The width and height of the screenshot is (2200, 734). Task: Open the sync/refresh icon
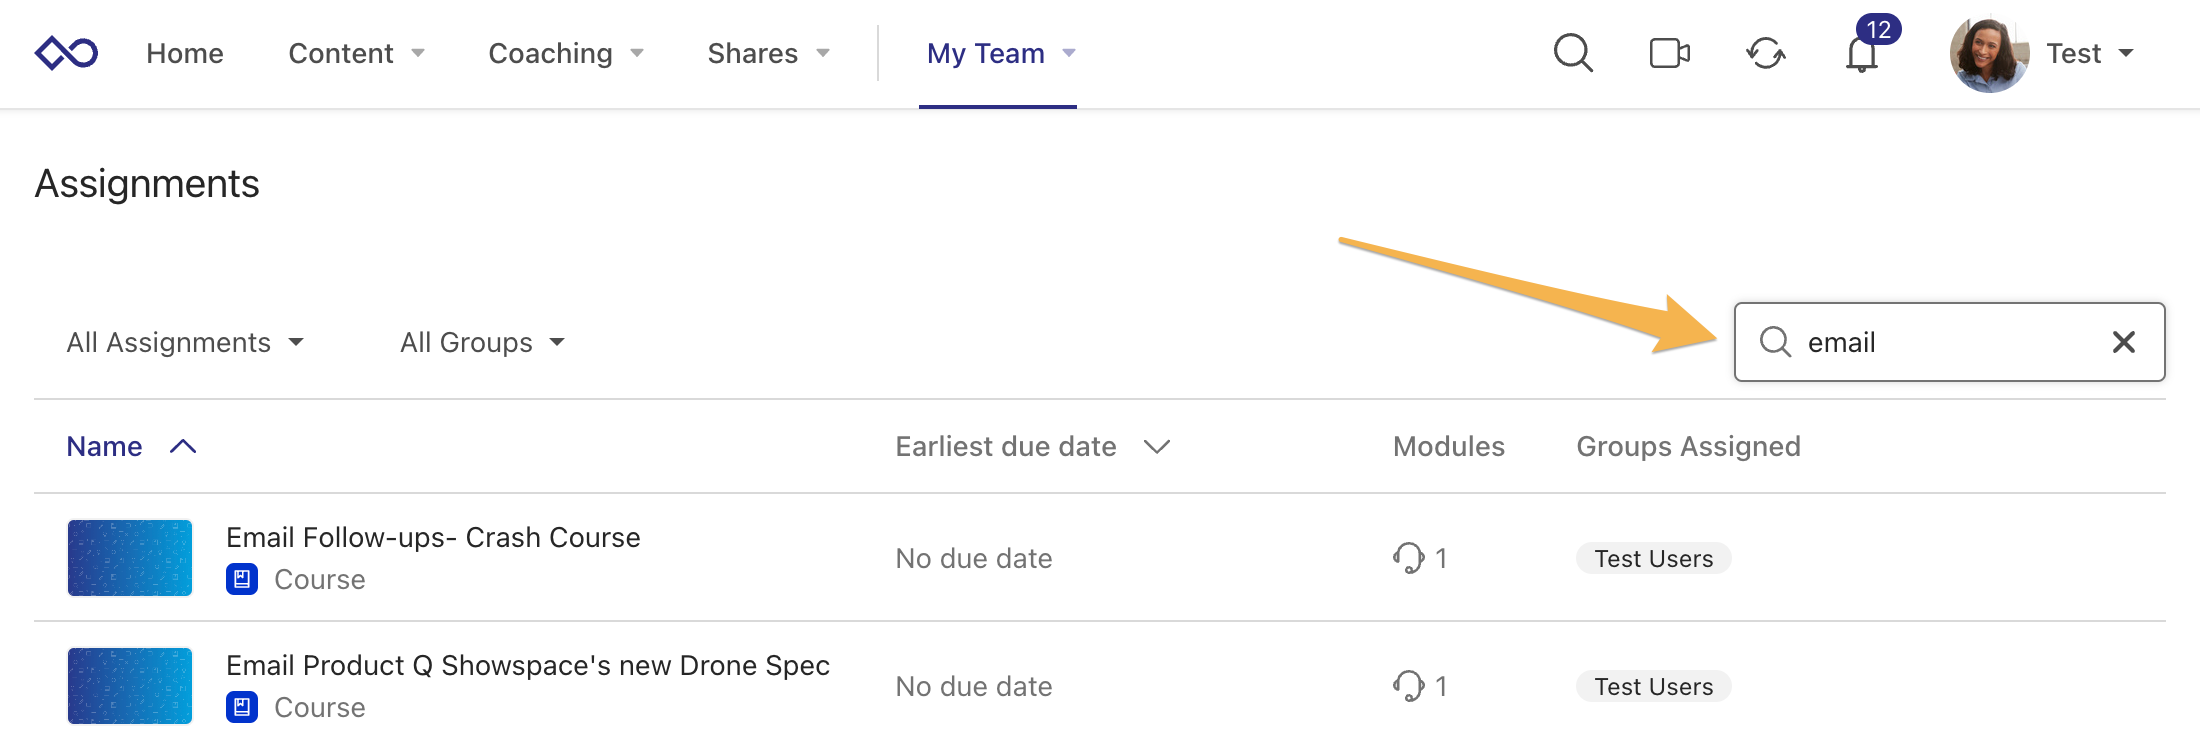click(x=1766, y=55)
